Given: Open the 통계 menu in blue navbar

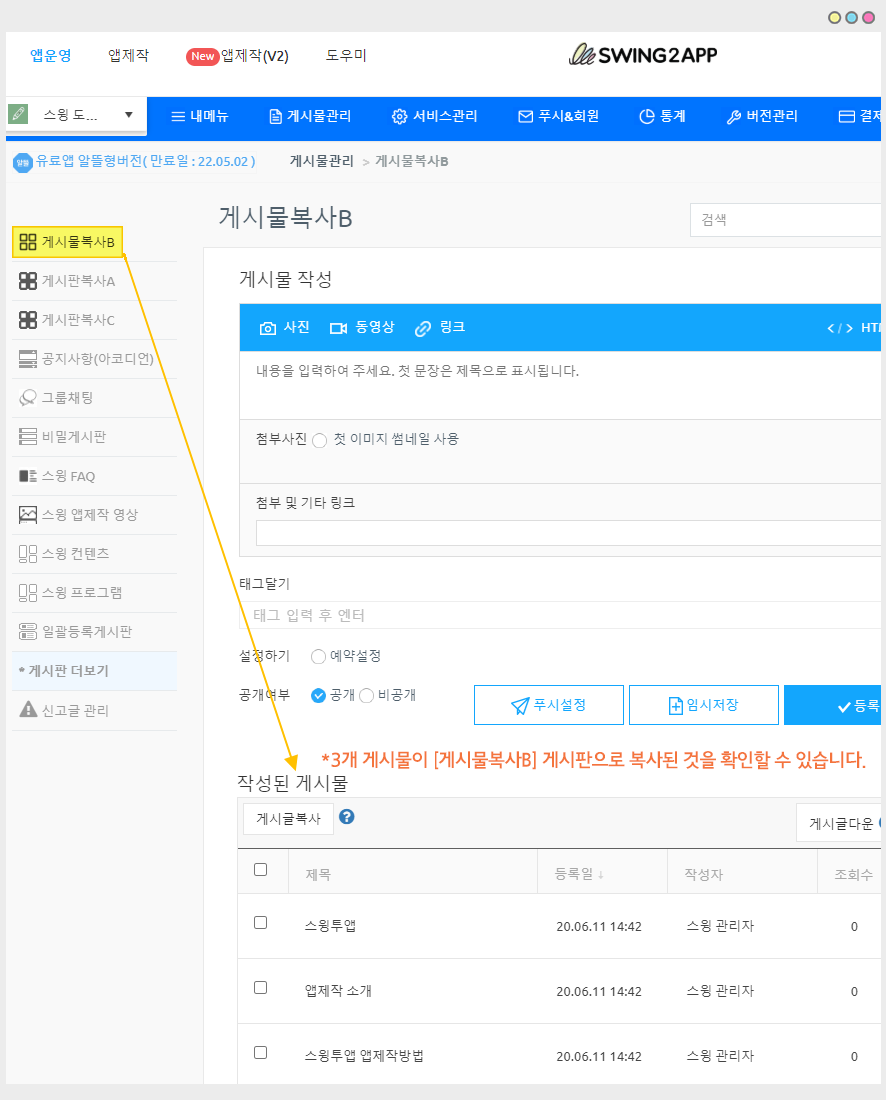Looking at the screenshot, I should coord(662,116).
